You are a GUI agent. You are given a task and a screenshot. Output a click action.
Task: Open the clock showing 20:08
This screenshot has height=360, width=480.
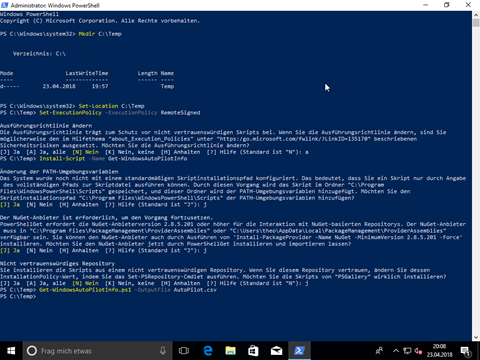(439, 351)
